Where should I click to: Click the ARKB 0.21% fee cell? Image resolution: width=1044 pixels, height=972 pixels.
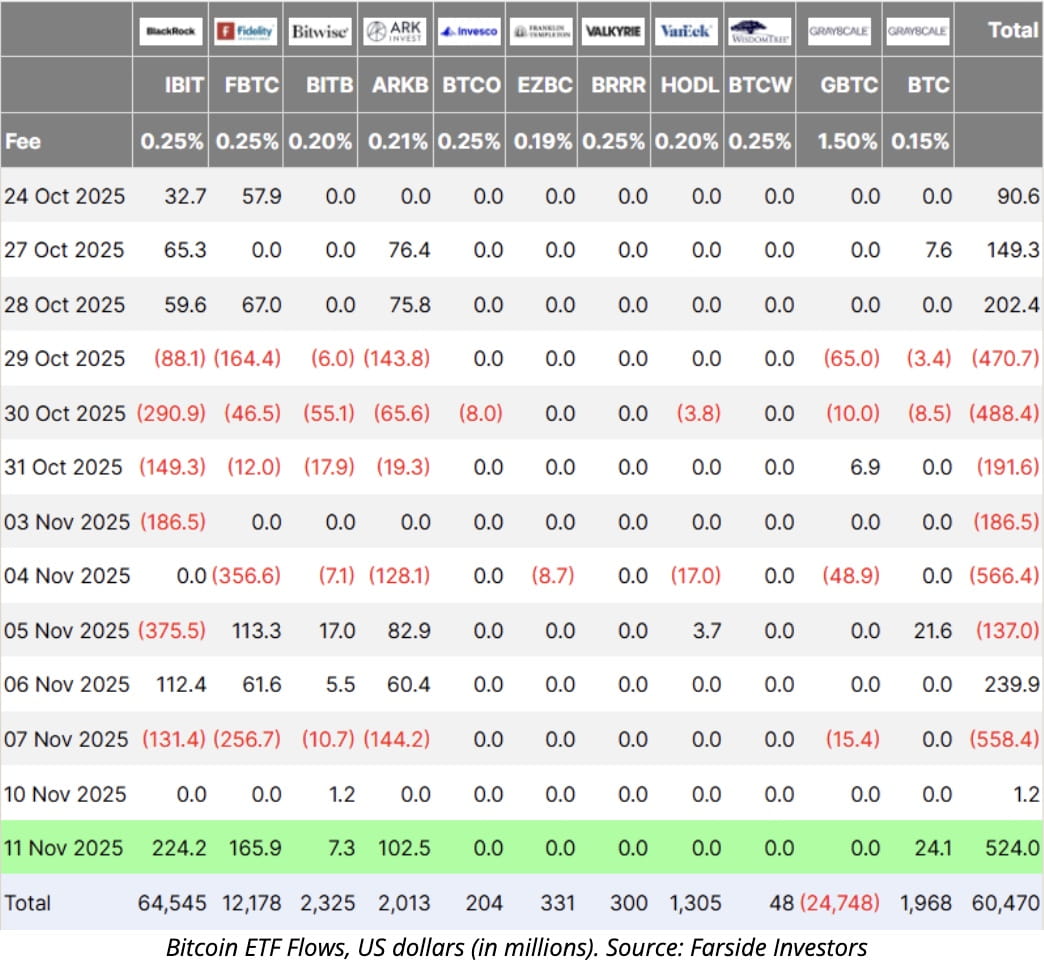[397, 141]
